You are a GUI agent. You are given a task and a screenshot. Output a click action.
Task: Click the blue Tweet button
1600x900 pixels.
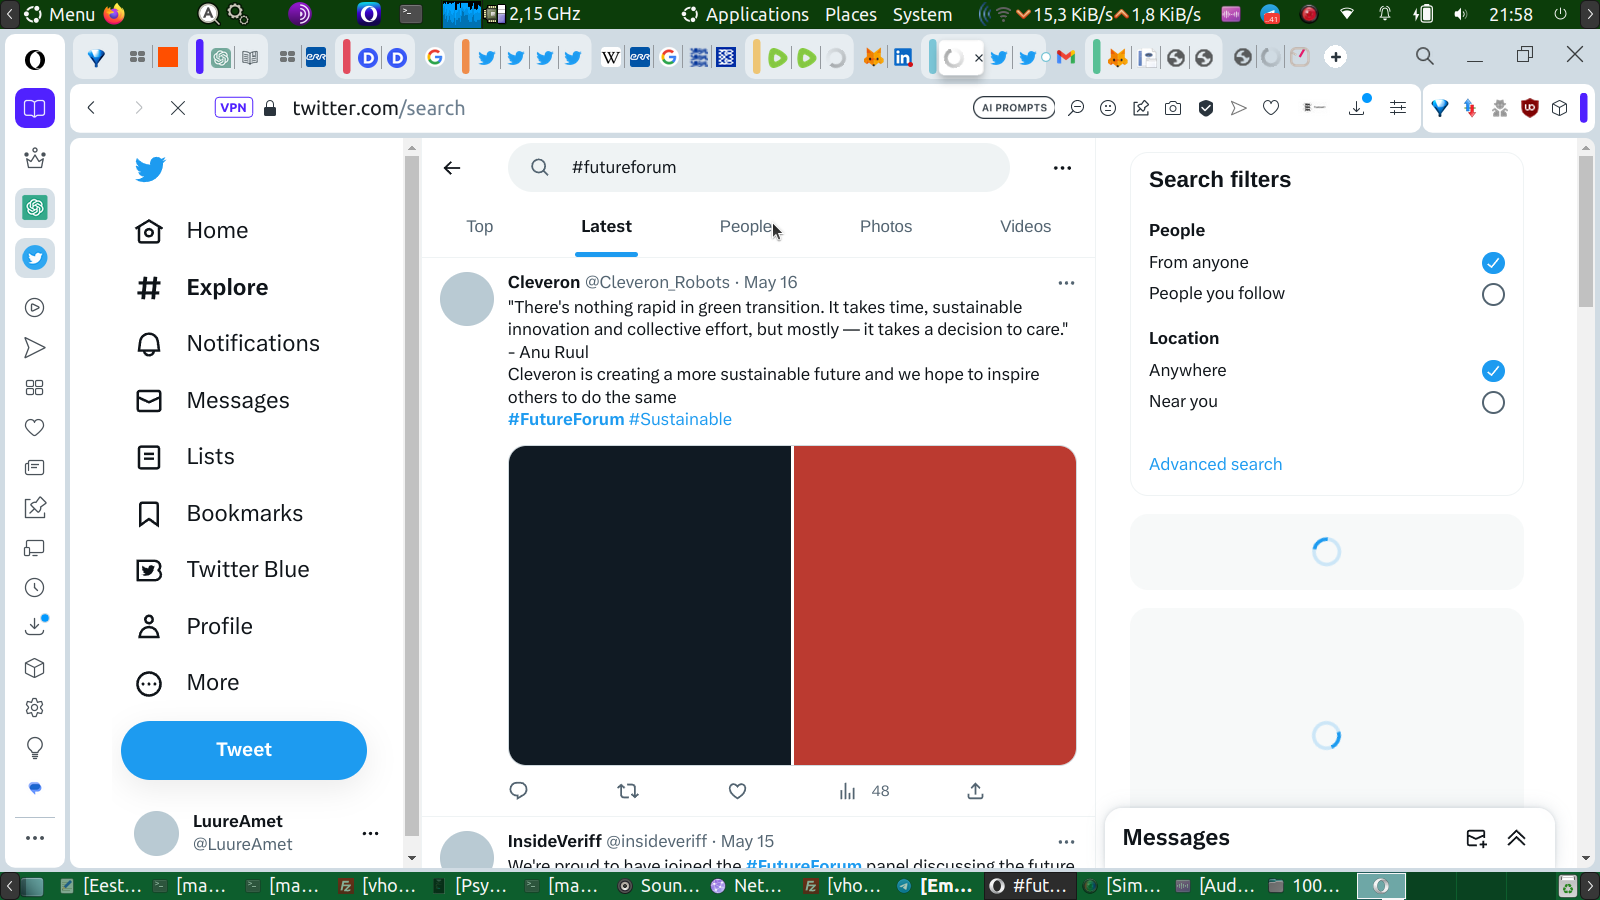244,750
